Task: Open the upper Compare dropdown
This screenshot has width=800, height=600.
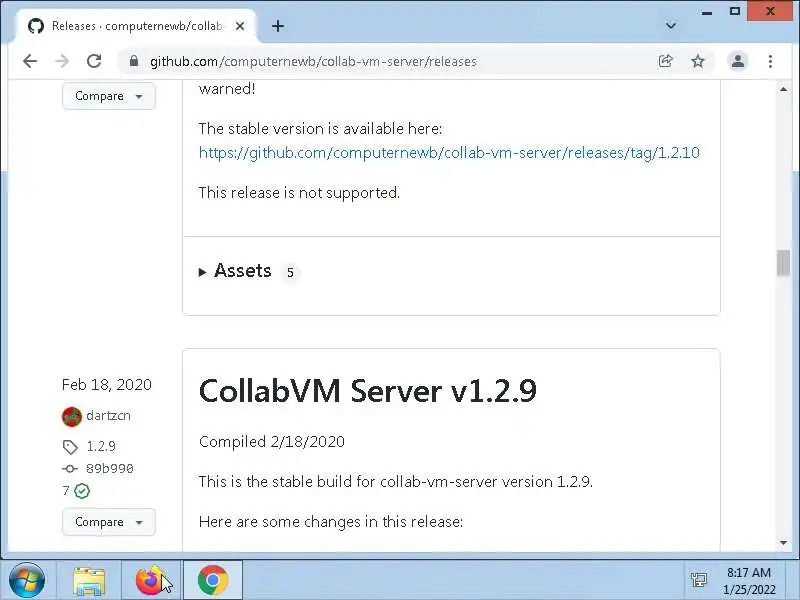Action: click(109, 96)
